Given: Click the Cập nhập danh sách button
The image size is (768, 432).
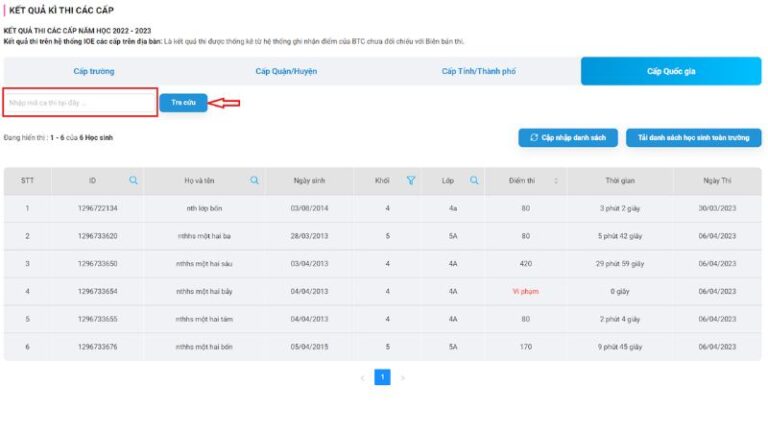Looking at the screenshot, I should tap(568, 138).
